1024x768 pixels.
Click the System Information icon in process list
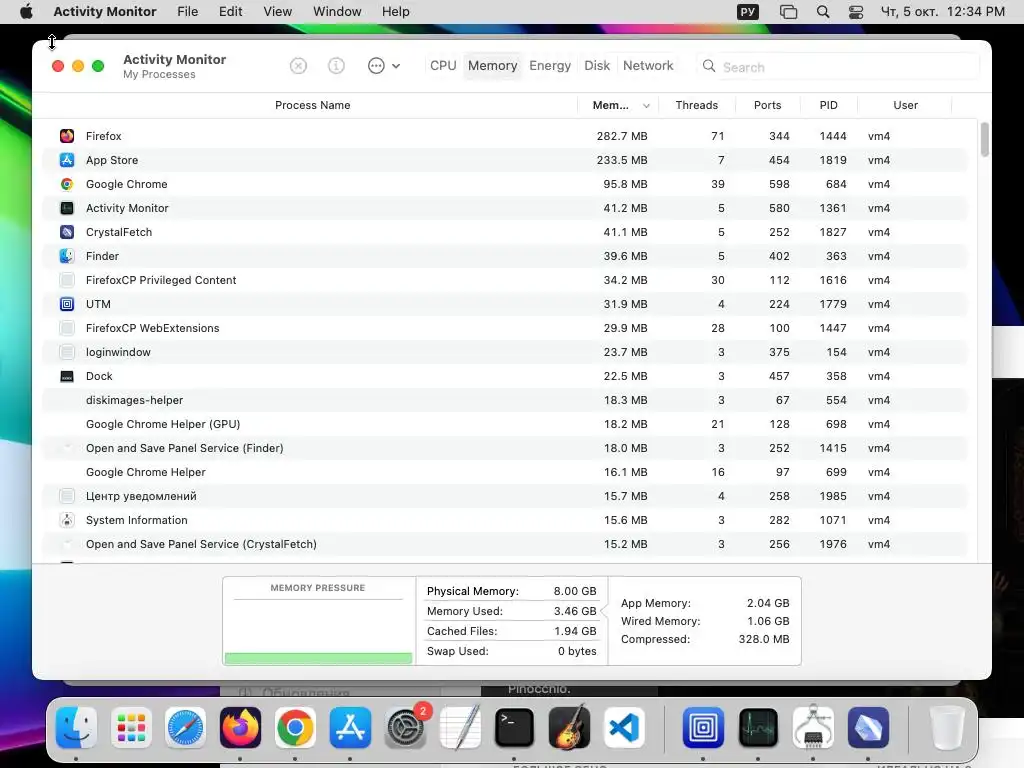click(x=67, y=520)
